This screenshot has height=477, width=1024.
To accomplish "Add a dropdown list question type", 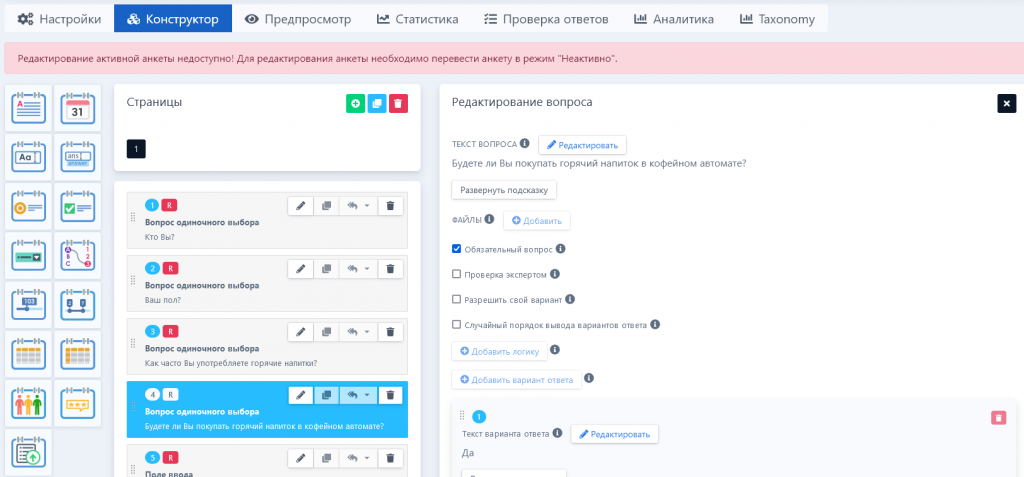I will [x=28, y=255].
